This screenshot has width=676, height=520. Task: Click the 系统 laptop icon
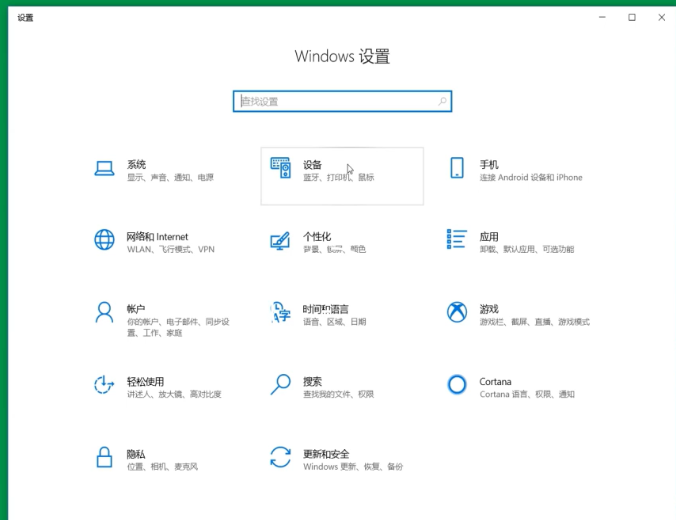click(x=105, y=168)
